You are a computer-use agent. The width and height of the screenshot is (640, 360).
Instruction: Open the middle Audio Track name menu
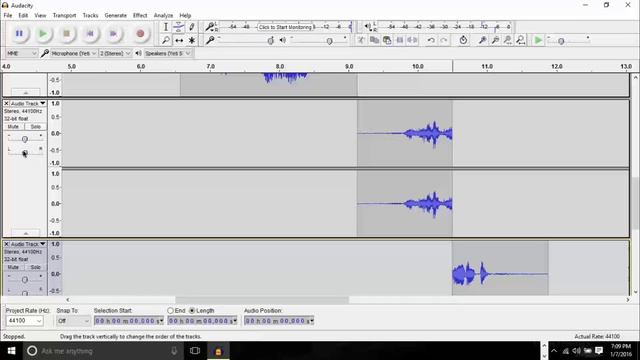28,104
